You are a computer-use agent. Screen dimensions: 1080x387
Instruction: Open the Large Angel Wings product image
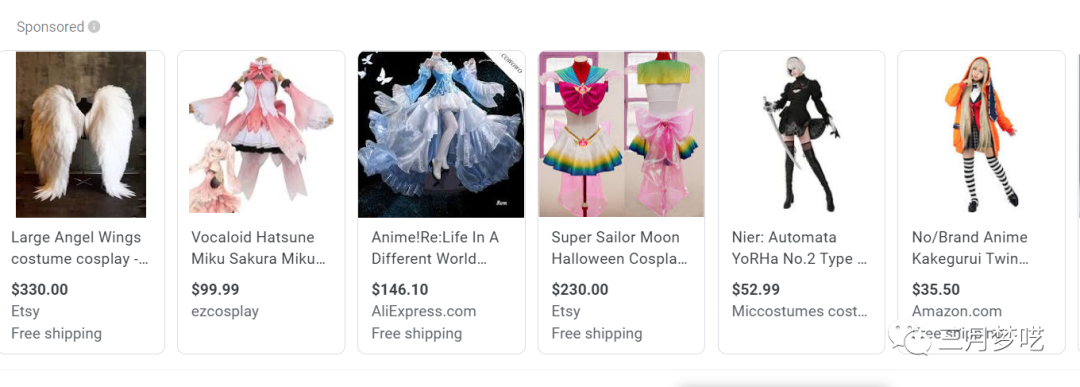click(81, 134)
